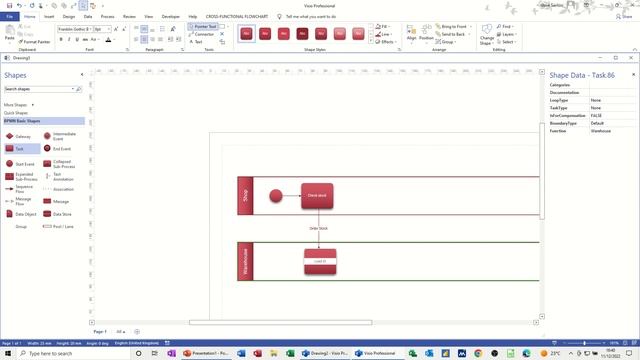Open the Select dropdown
Screen dimensions: 640x360
[x=507, y=42]
